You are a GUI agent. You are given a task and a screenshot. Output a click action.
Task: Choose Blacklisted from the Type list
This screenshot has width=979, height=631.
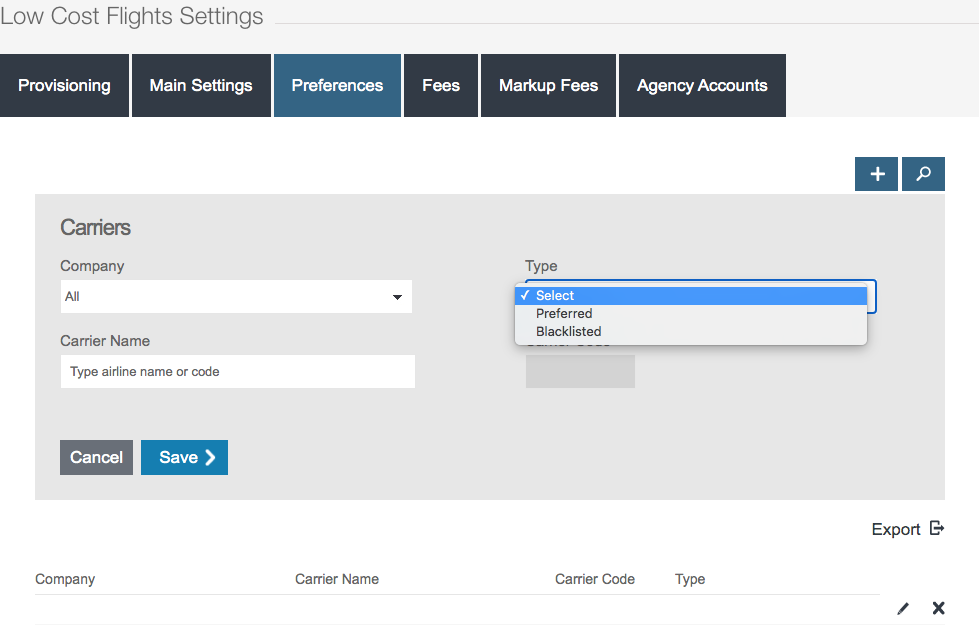click(568, 331)
